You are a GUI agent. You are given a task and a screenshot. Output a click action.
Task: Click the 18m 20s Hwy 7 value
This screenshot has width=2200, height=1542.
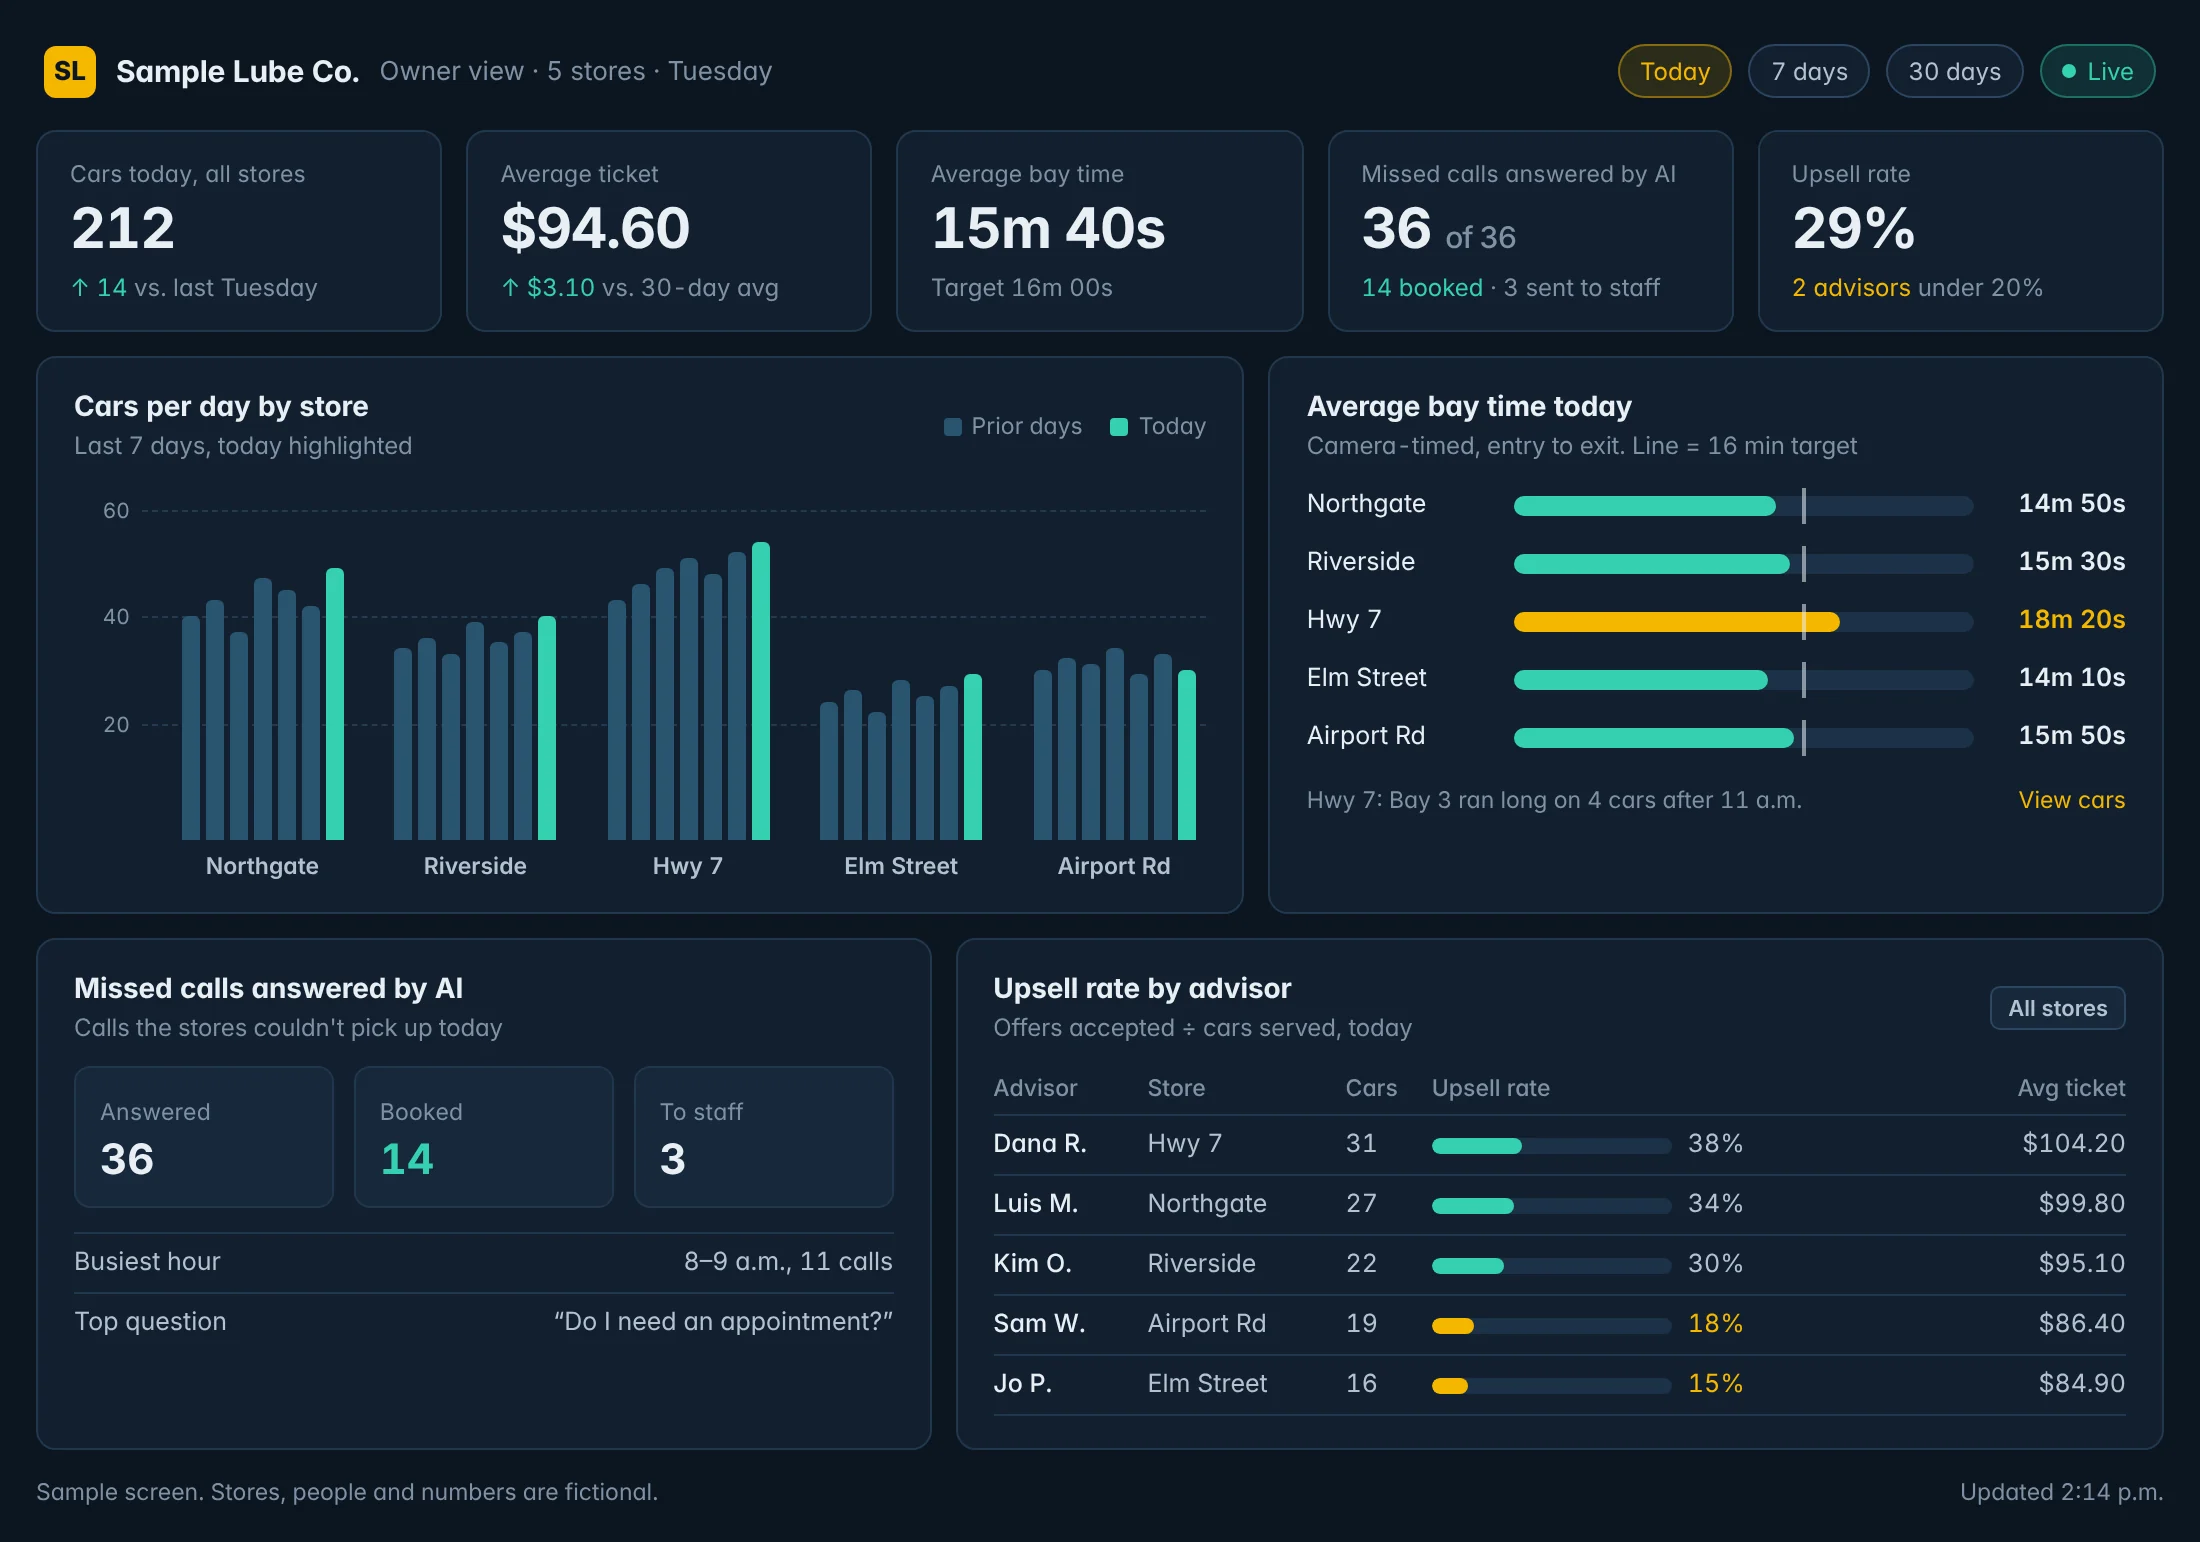2071,620
